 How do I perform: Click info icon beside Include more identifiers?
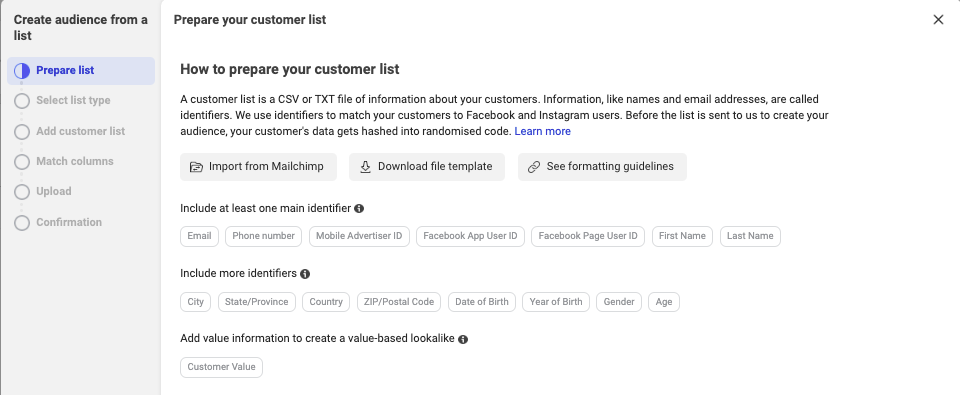pos(305,274)
